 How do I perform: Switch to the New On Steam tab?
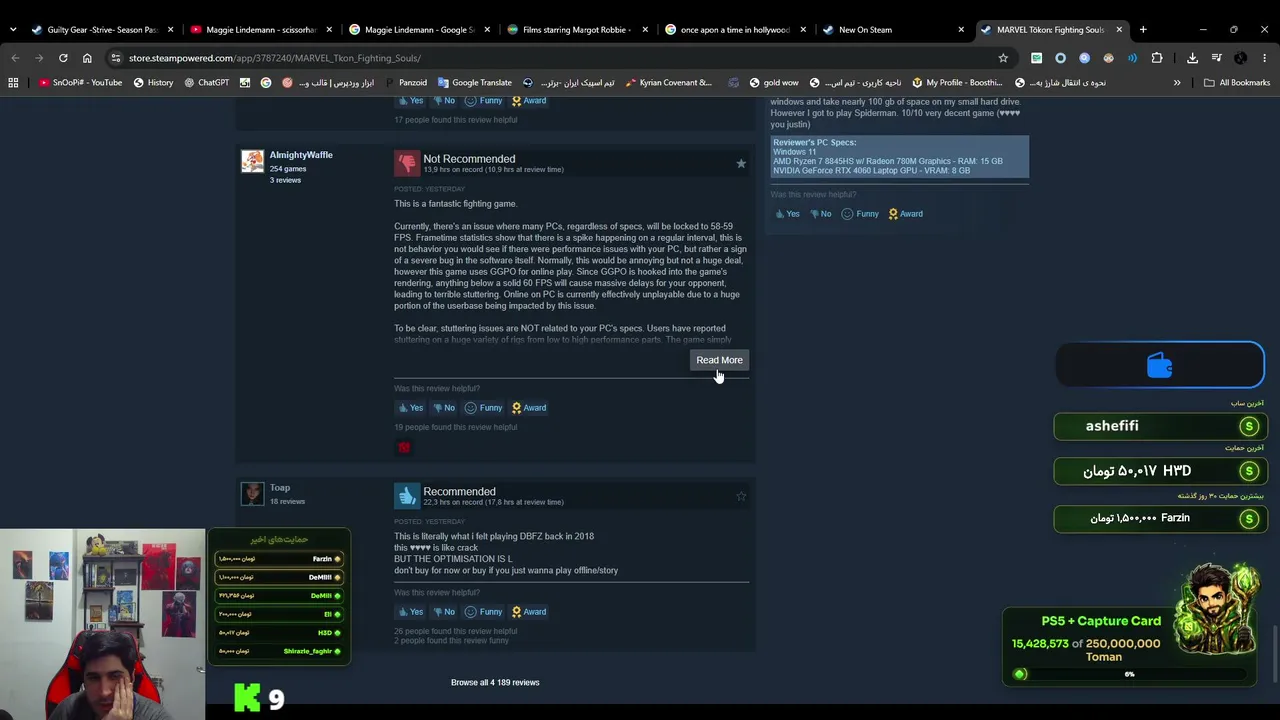[x=892, y=30]
